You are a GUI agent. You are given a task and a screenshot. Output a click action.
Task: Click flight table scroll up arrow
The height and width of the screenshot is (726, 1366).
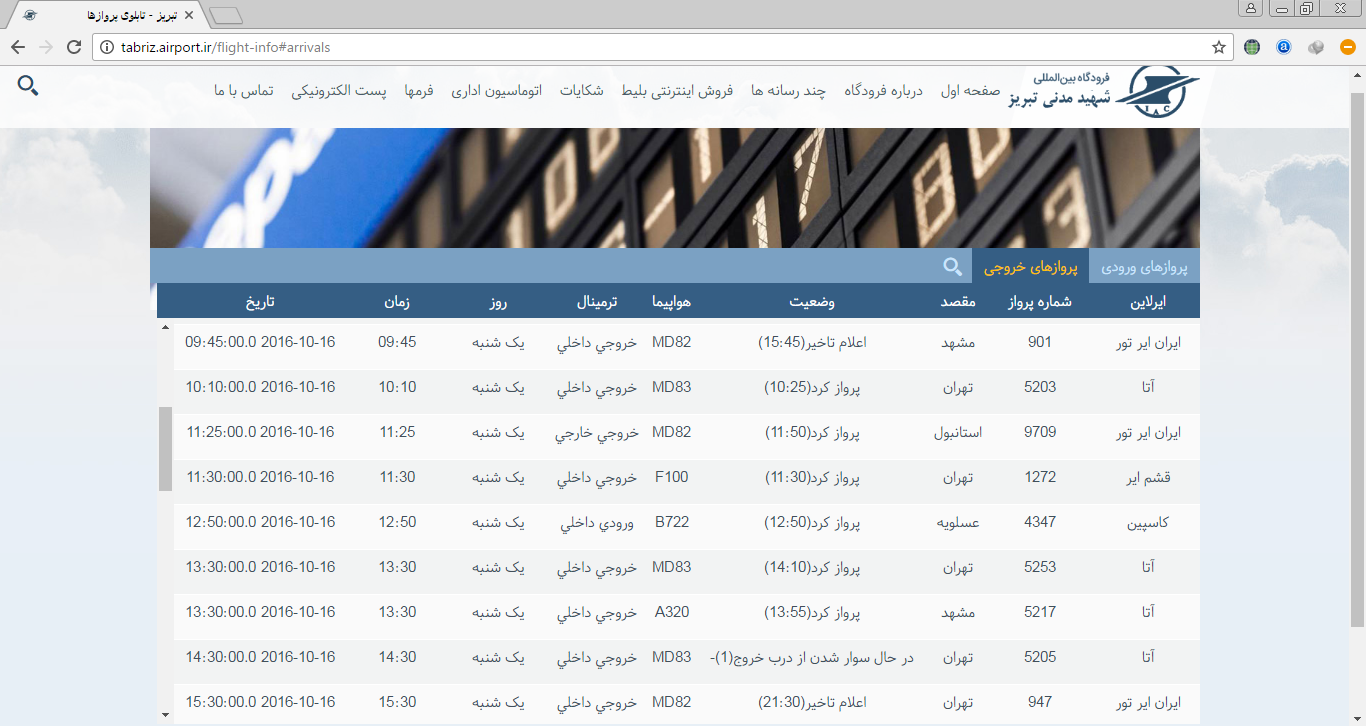tap(165, 327)
